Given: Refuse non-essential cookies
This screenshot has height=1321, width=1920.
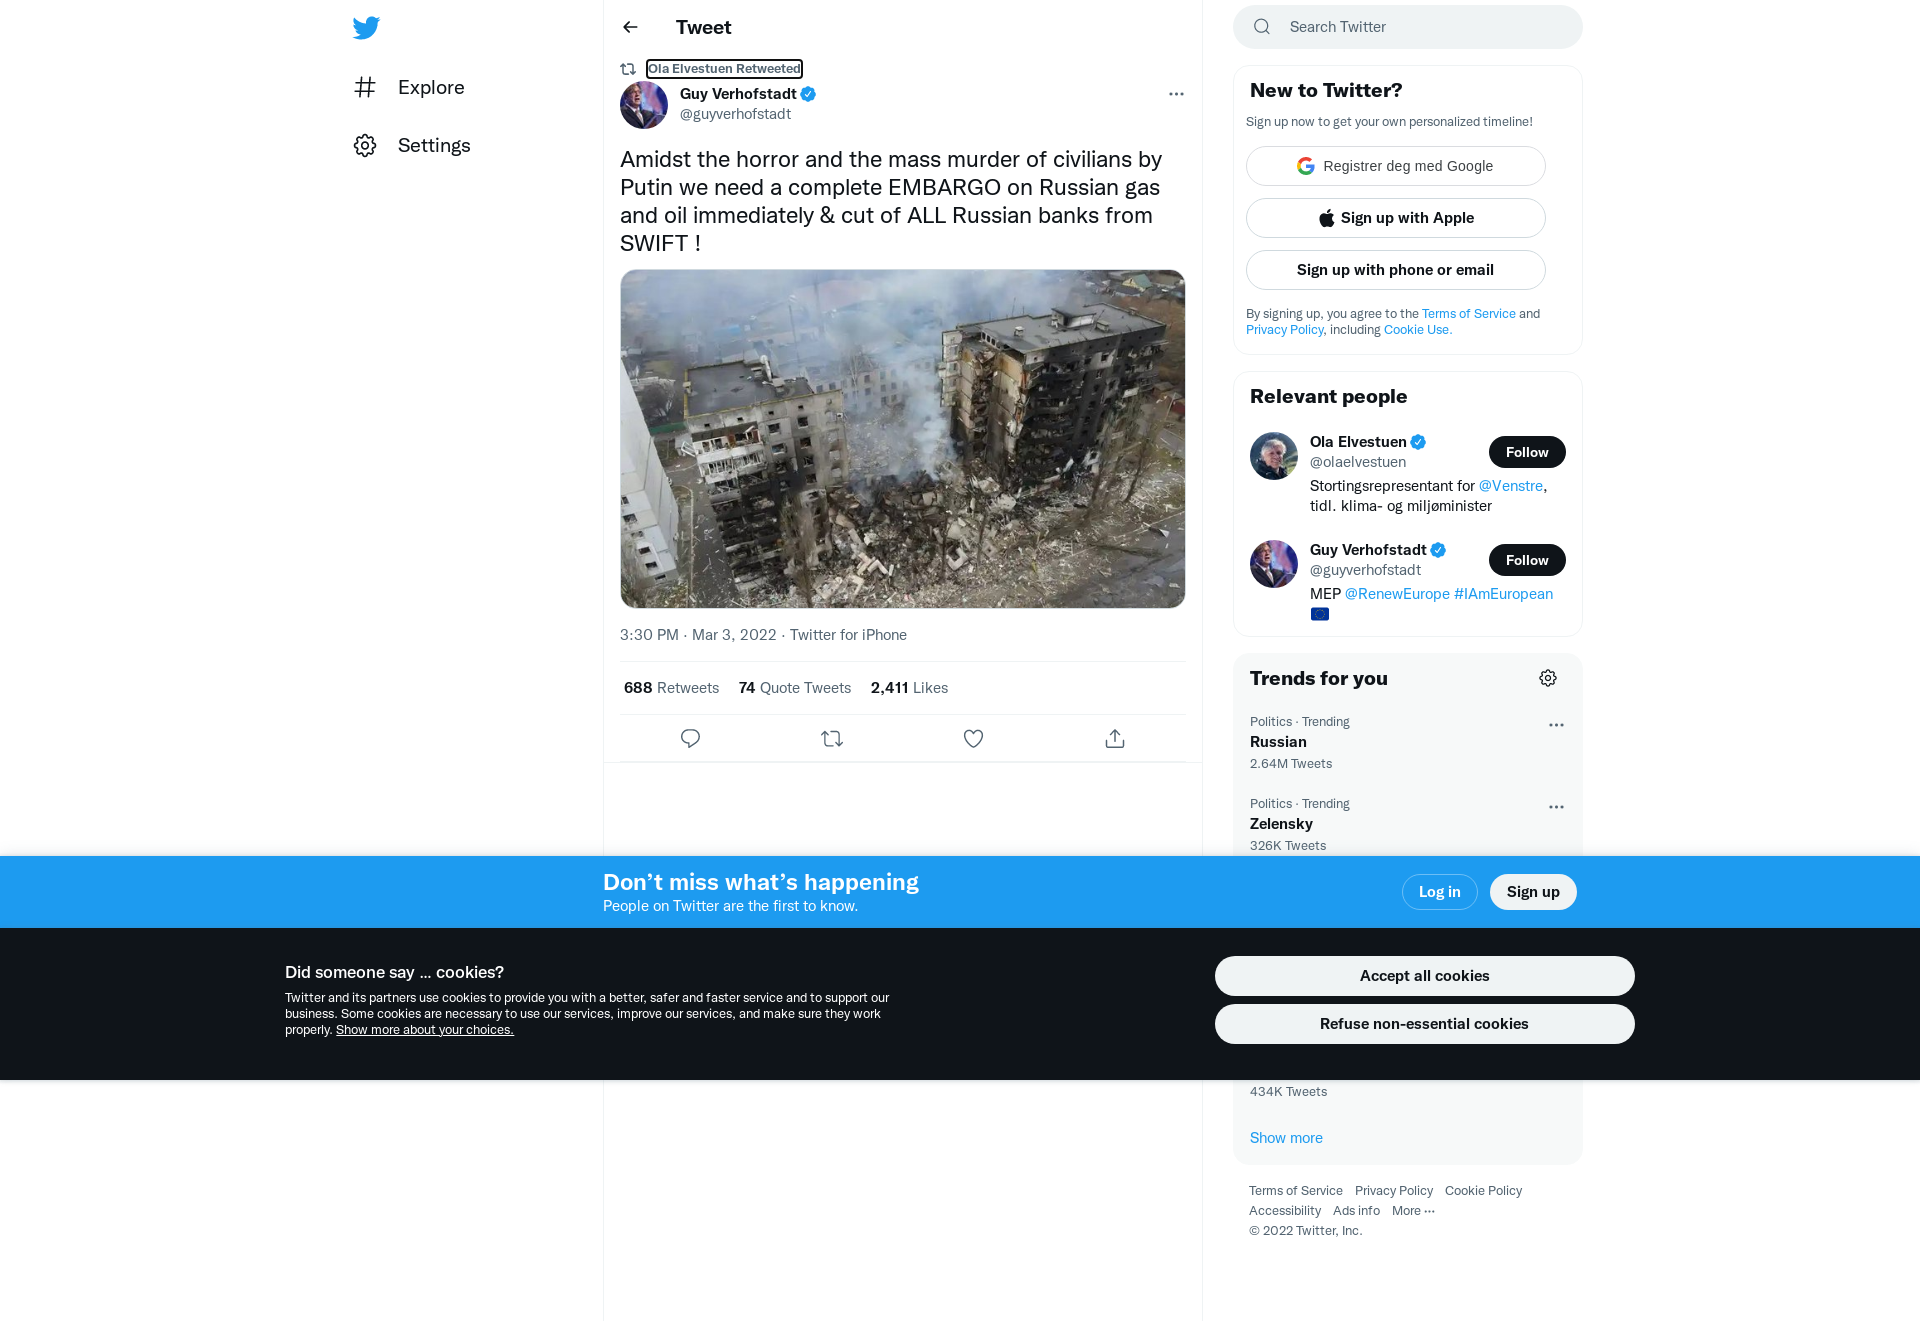Looking at the screenshot, I should click(1424, 1024).
